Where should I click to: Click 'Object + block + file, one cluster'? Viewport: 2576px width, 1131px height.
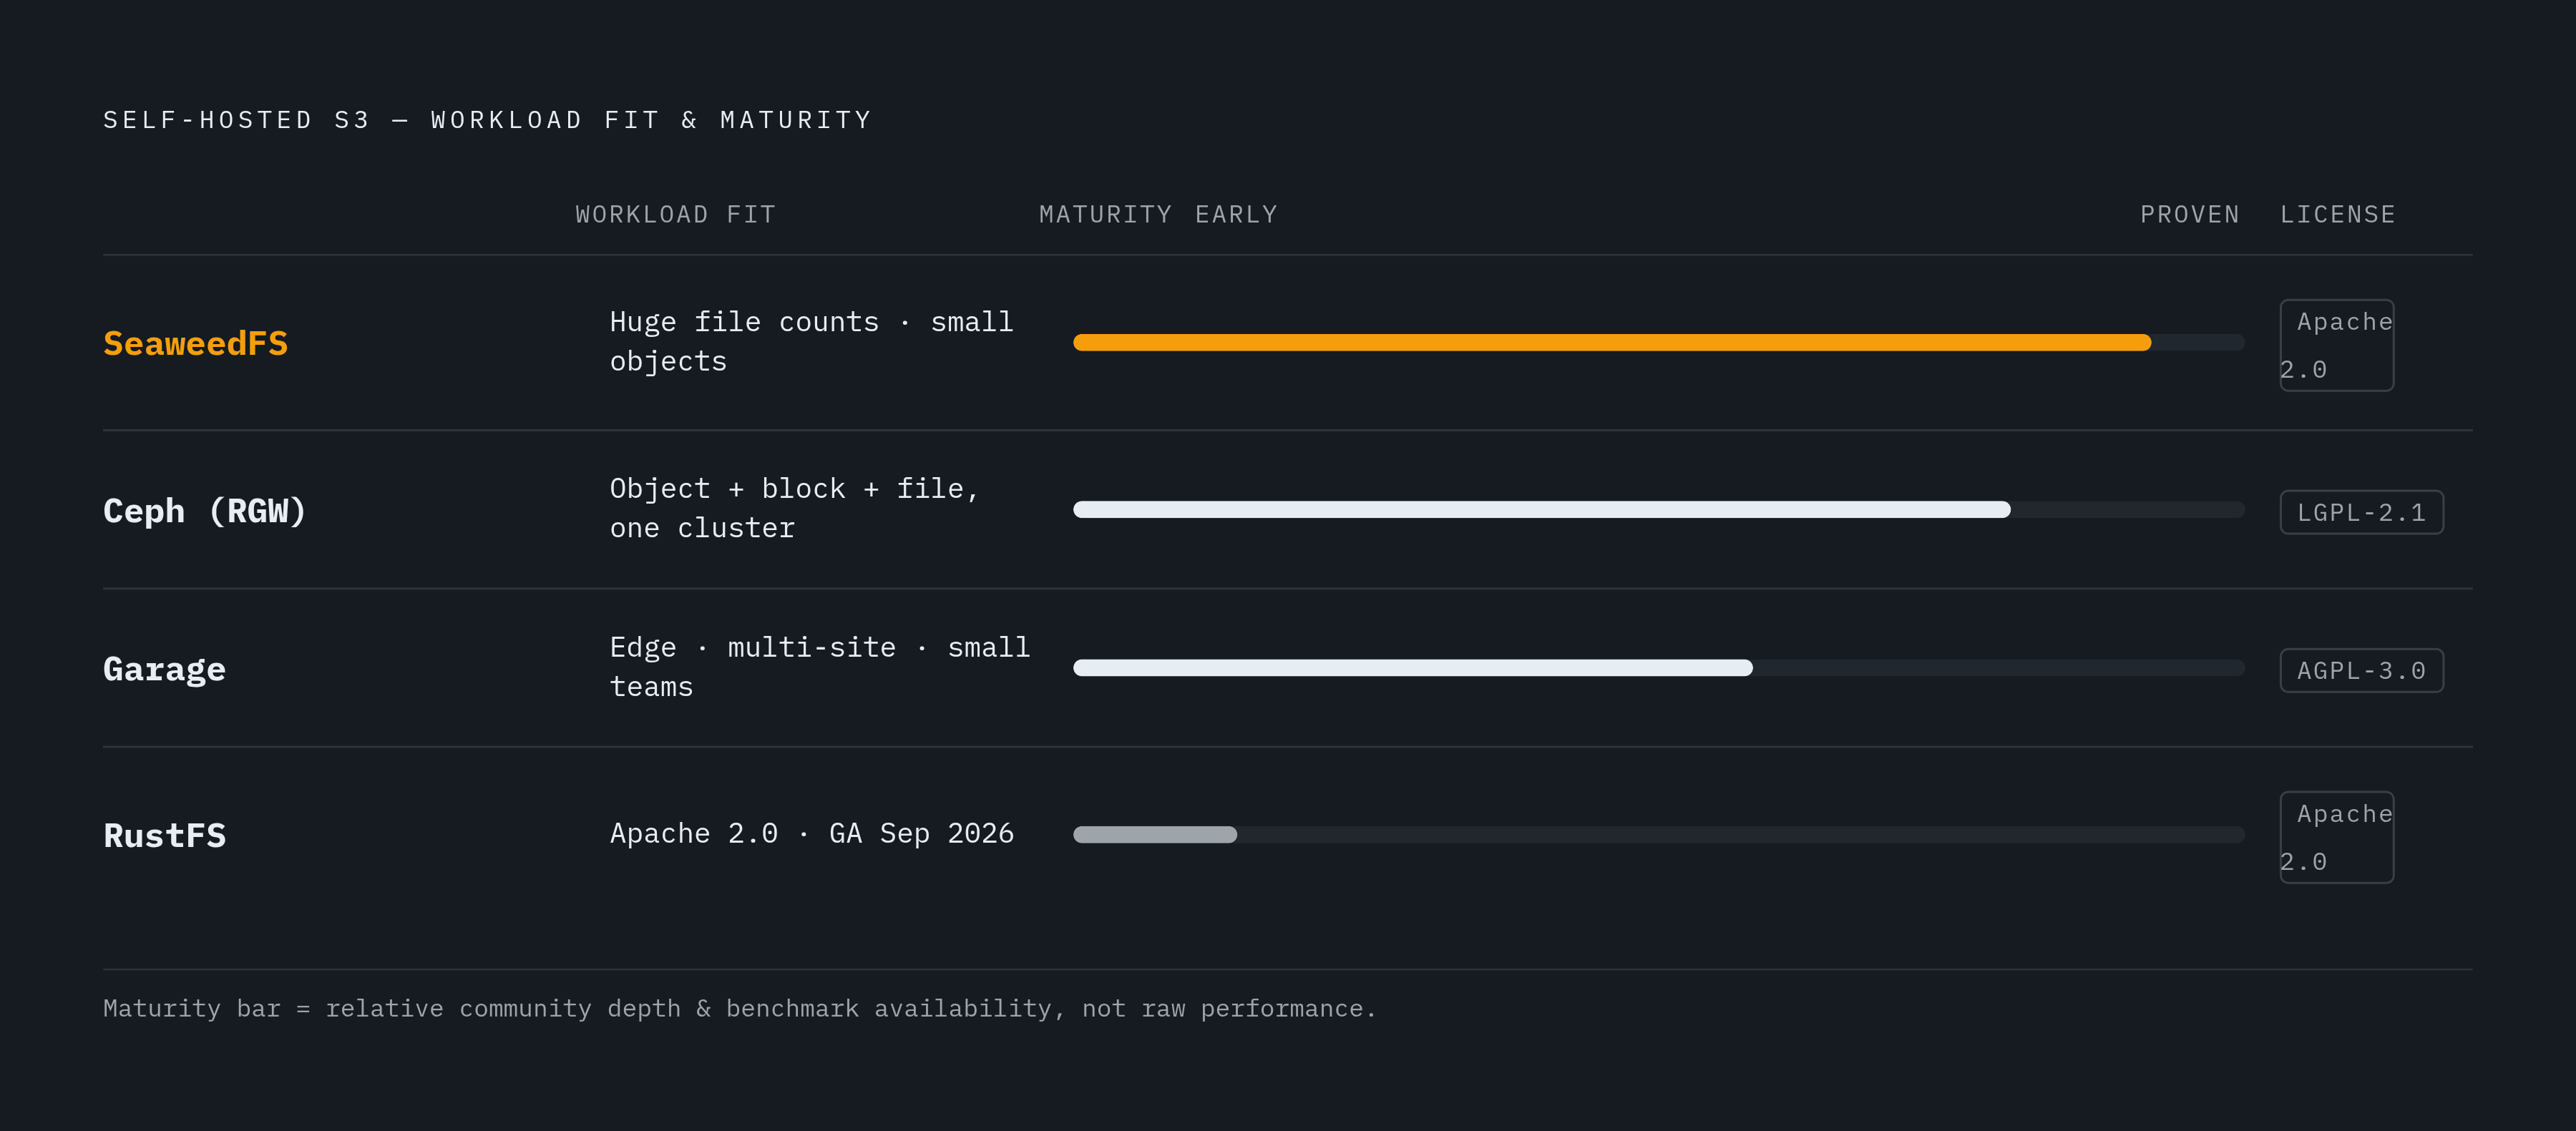(795, 509)
